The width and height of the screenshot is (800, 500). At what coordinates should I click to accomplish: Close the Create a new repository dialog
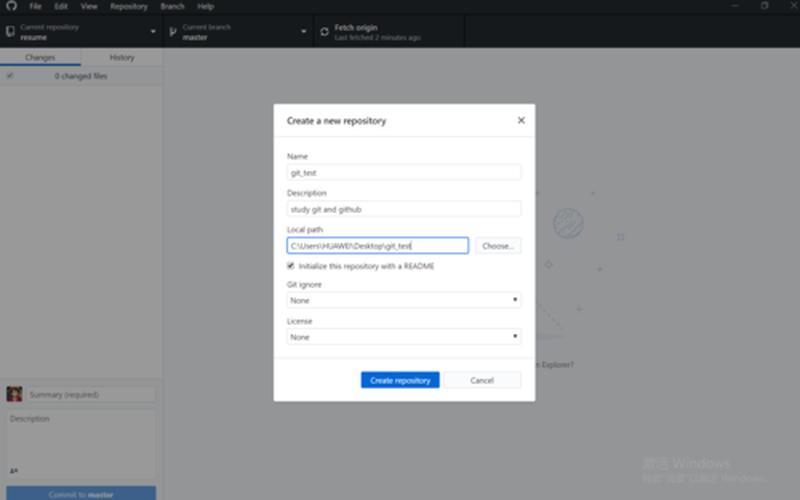[521, 120]
